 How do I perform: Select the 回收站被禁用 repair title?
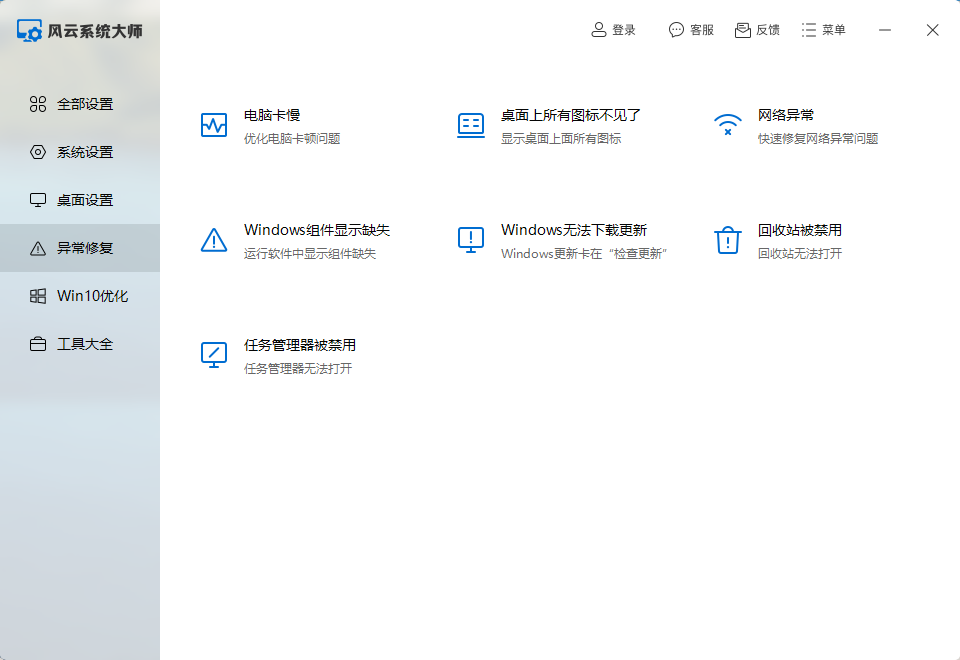click(x=800, y=230)
